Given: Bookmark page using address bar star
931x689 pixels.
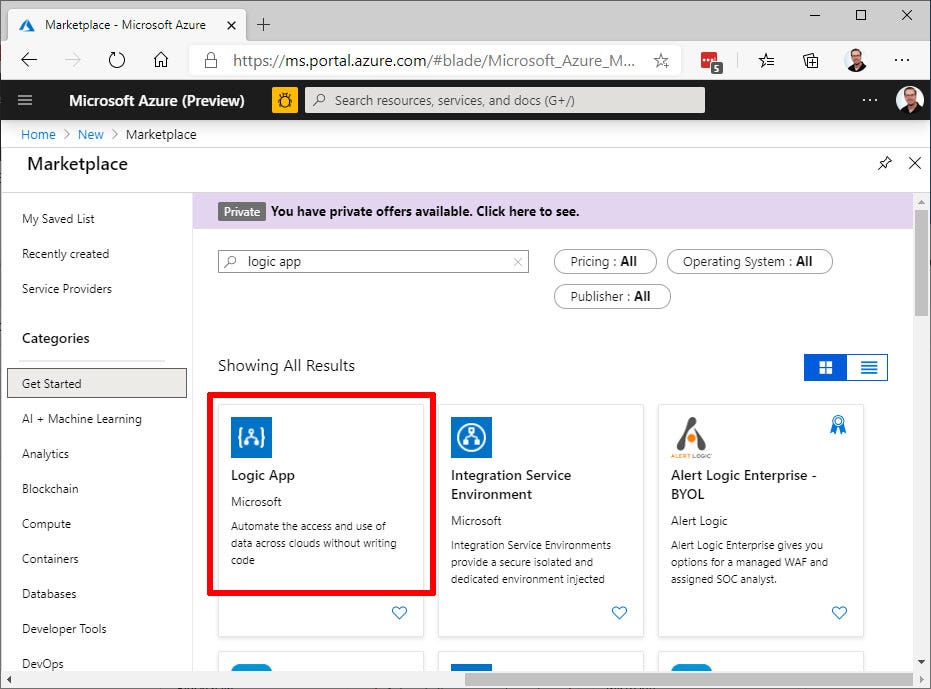Looking at the screenshot, I should click(661, 60).
